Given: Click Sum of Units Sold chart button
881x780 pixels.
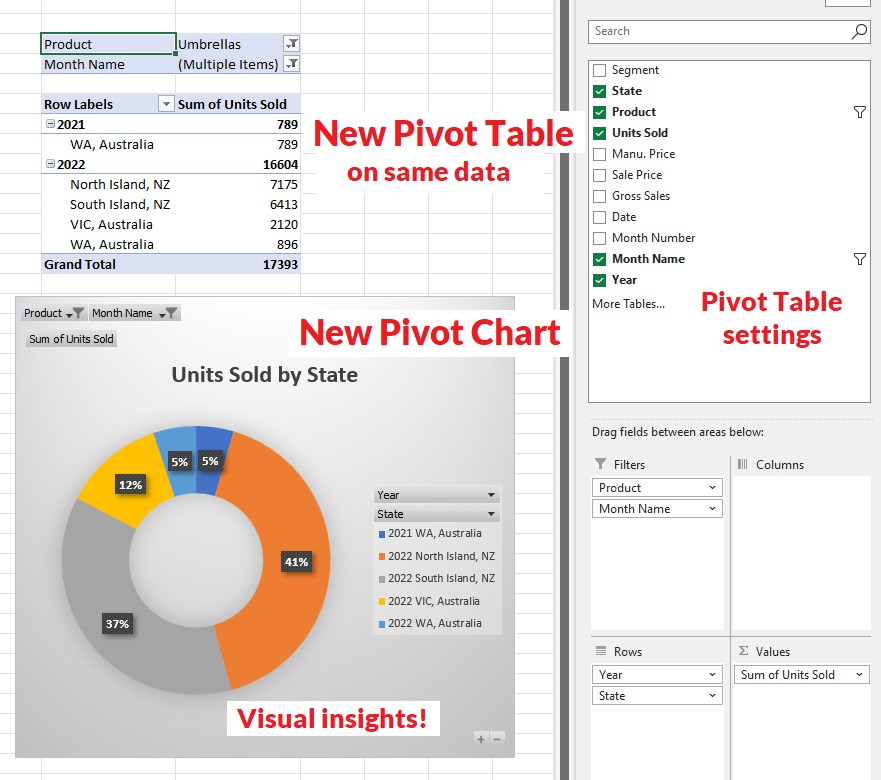Looking at the screenshot, I should tap(71, 339).
